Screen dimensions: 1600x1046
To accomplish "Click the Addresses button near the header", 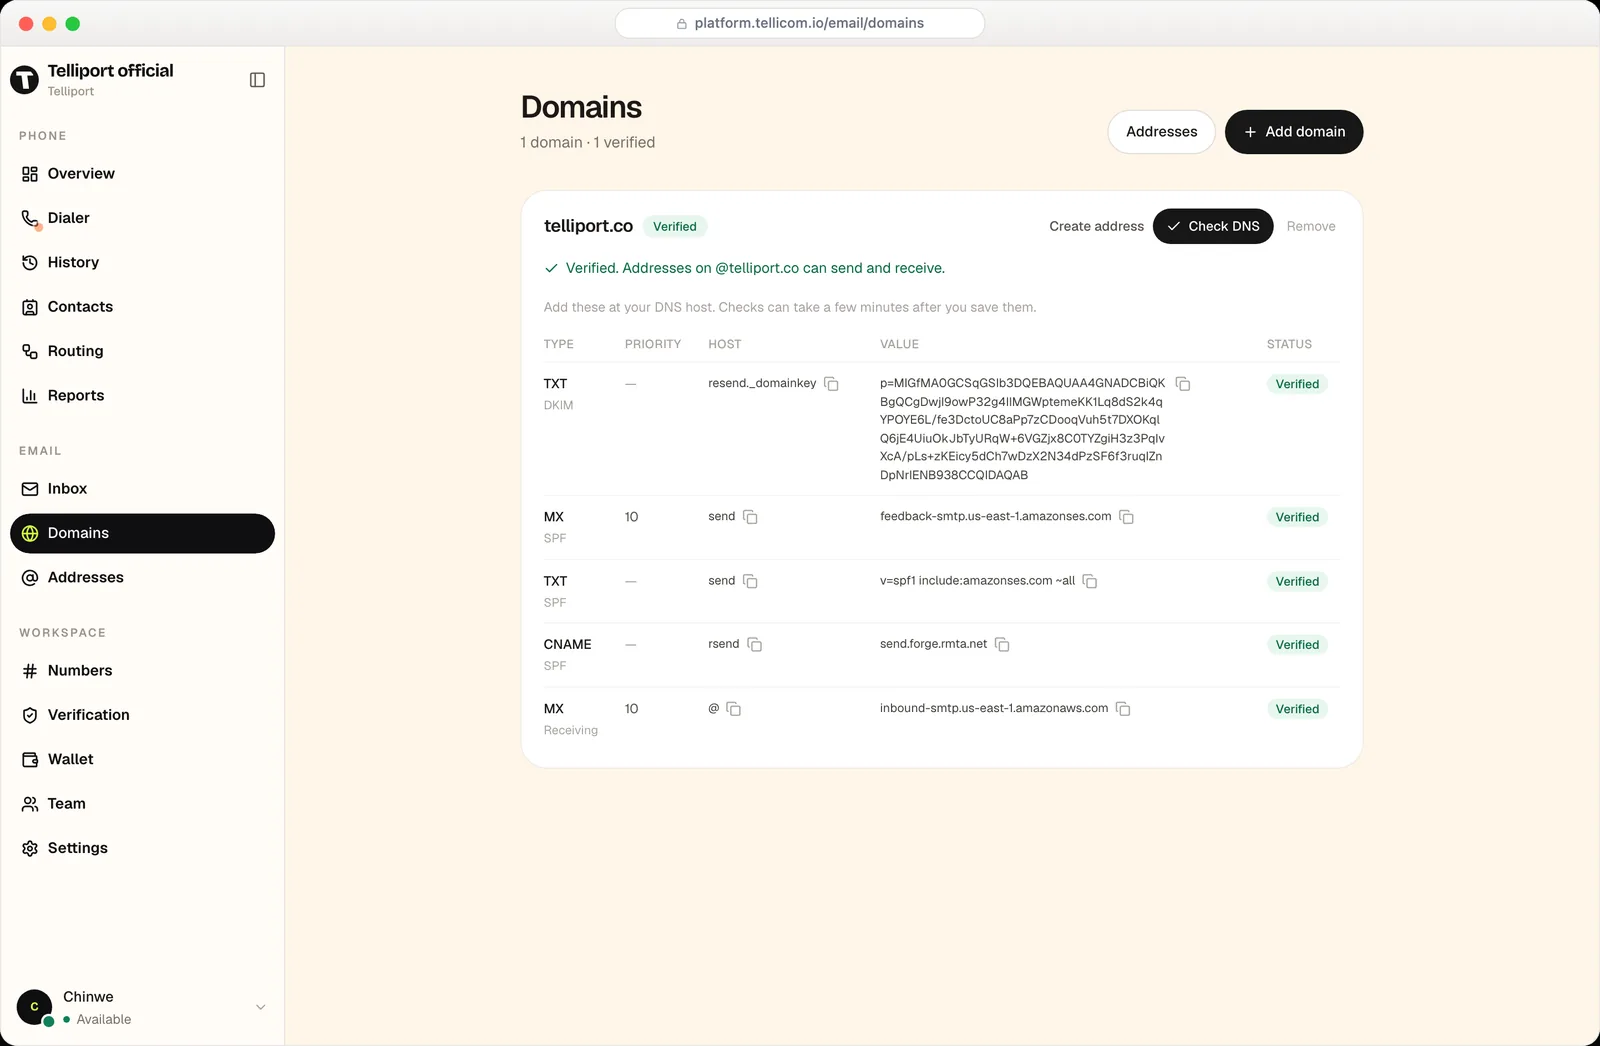I will [1161, 132].
